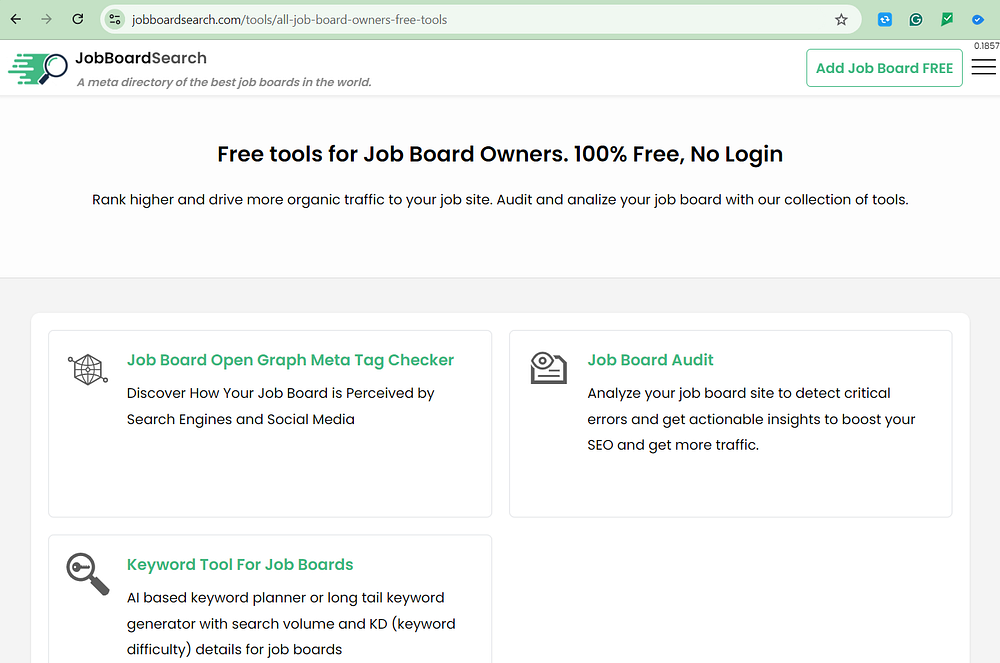
Task: Click the heading 'Free tools for Job Board Owners'
Action: tap(500, 154)
